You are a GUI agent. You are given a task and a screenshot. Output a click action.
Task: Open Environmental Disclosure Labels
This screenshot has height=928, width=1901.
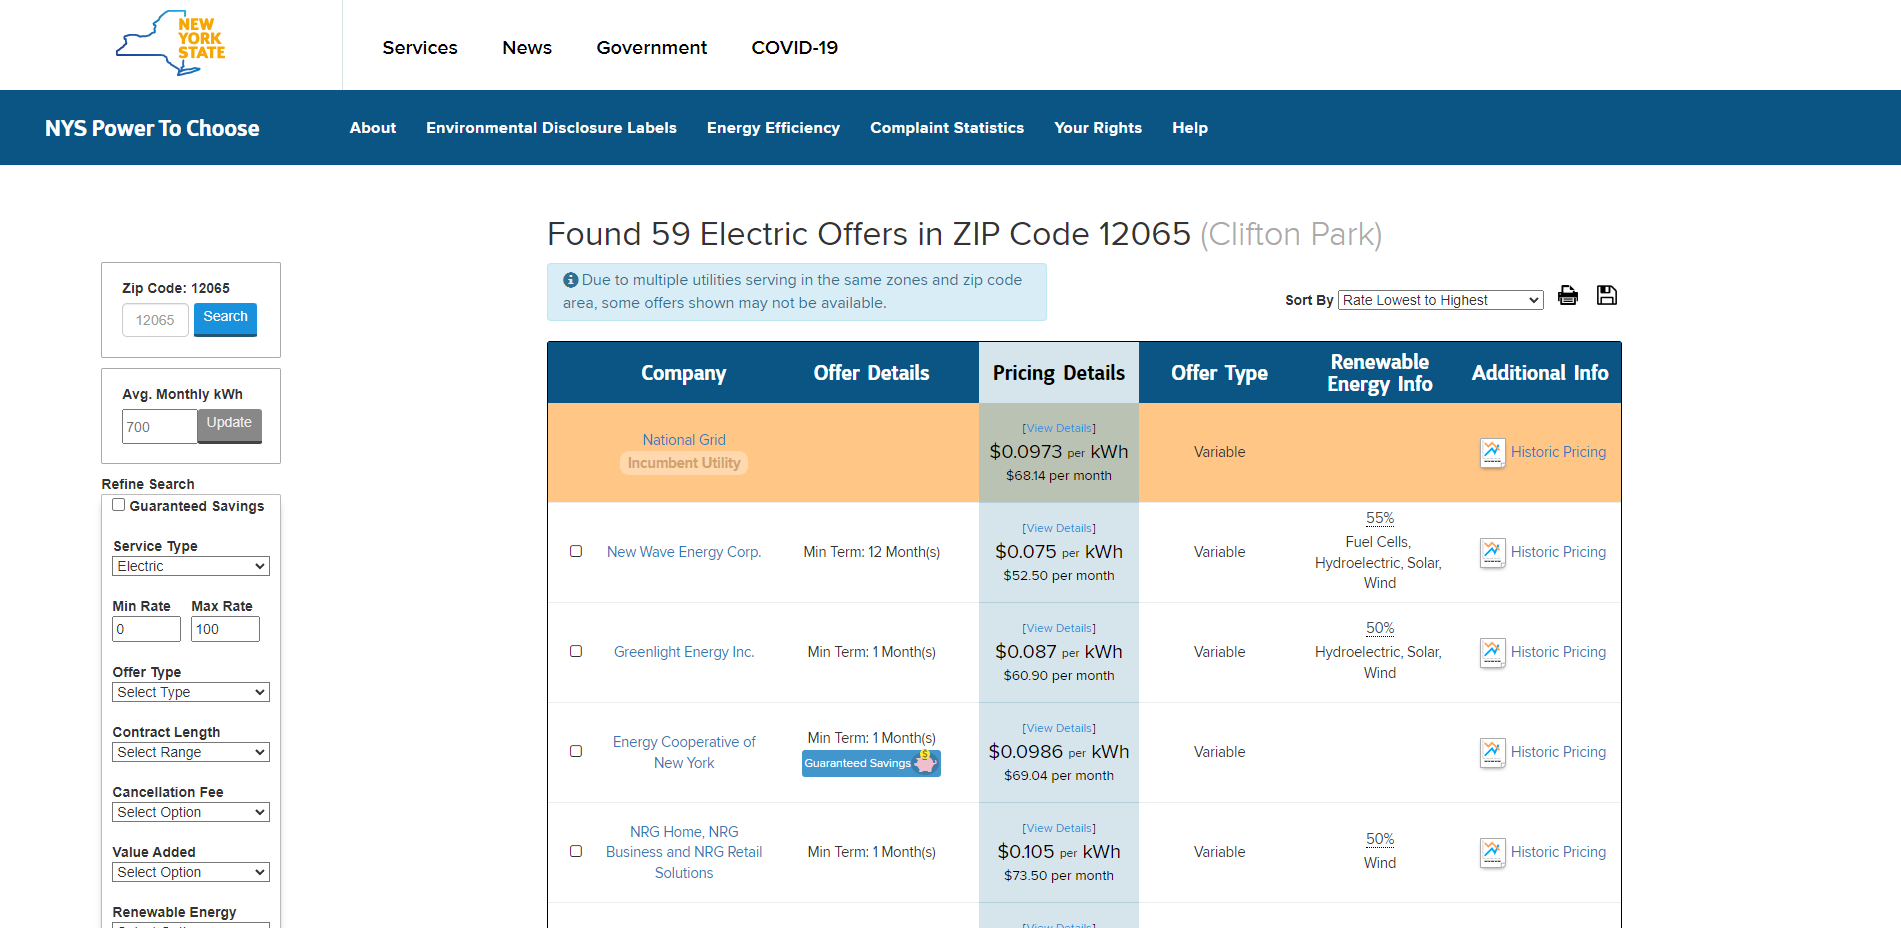point(551,128)
